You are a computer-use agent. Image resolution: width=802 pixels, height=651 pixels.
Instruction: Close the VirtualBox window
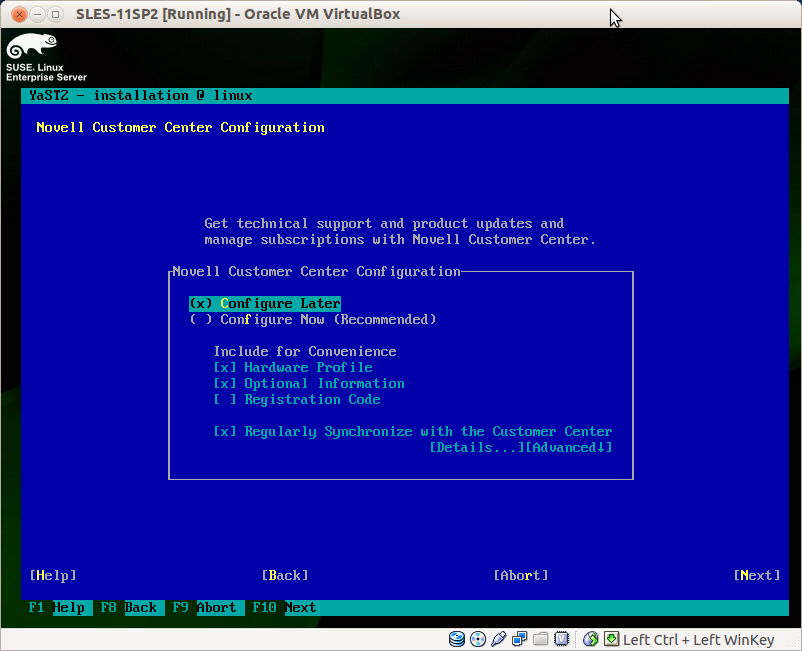[x=19, y=14]
